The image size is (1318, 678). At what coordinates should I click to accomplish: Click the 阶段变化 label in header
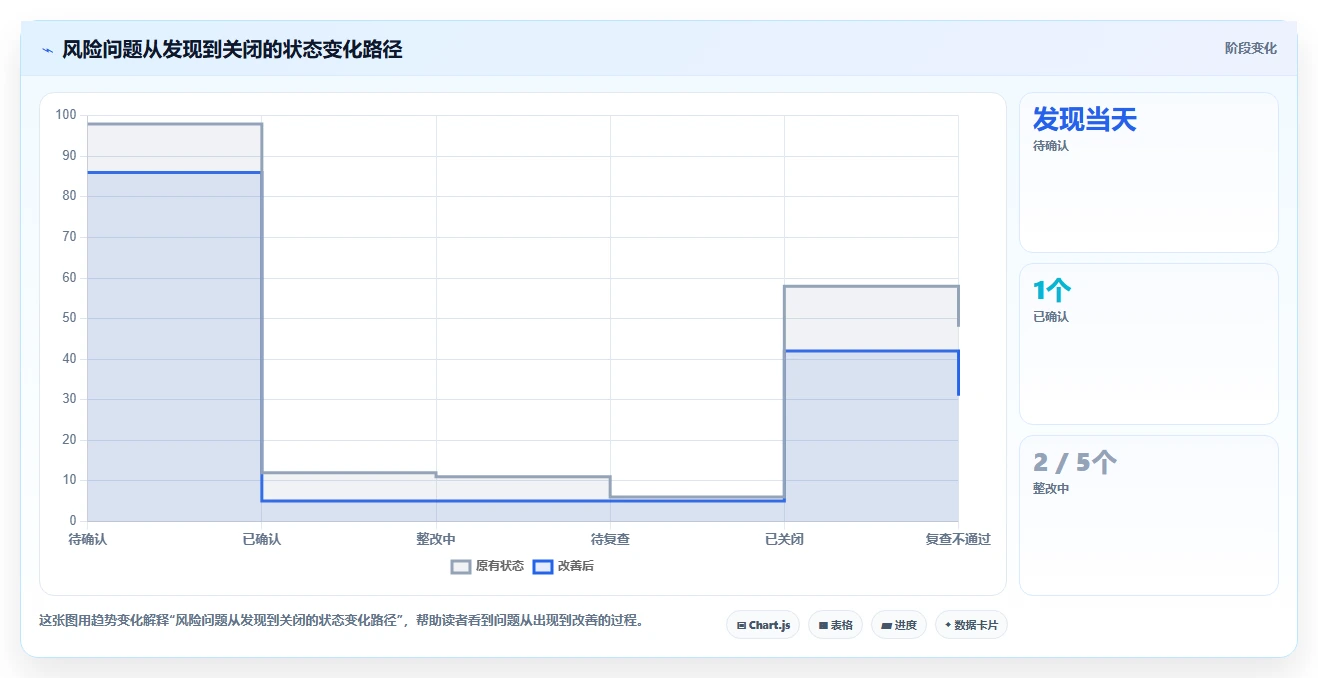click(1250, 48)
